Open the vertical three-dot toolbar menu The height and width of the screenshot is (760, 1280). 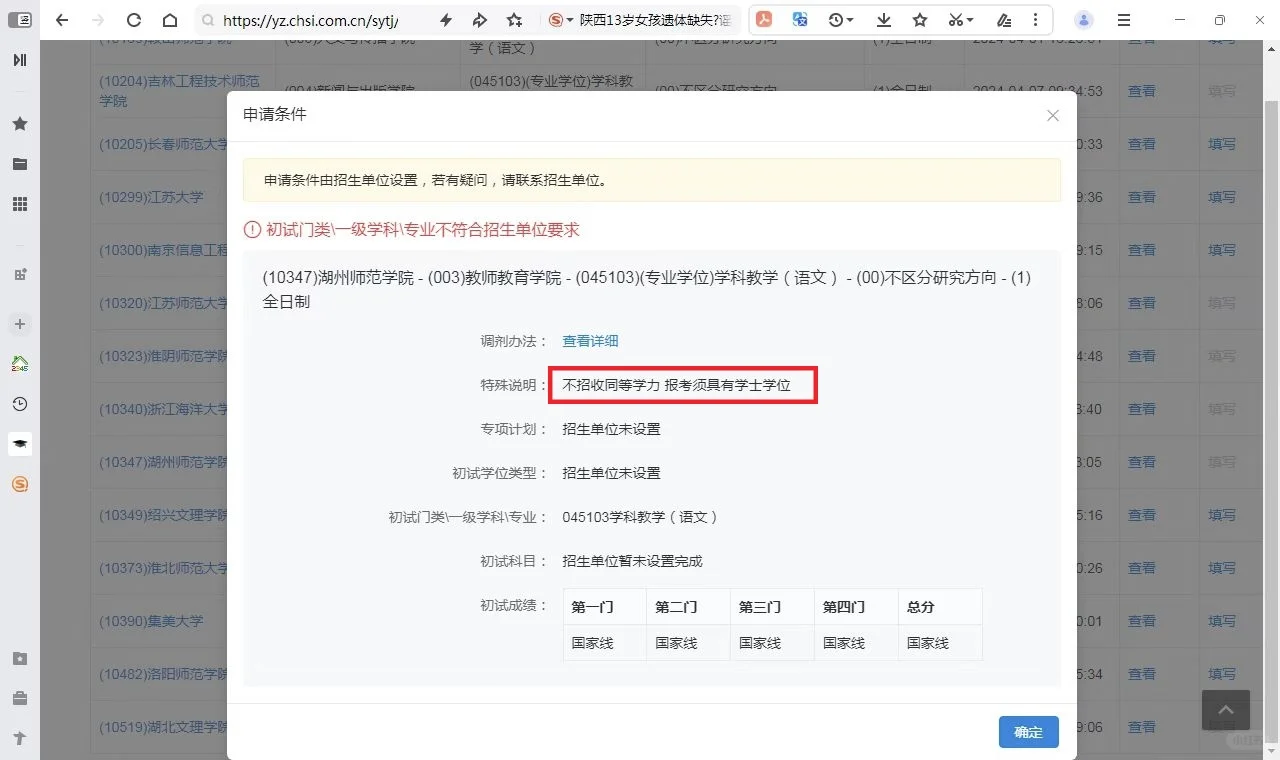1035,20
